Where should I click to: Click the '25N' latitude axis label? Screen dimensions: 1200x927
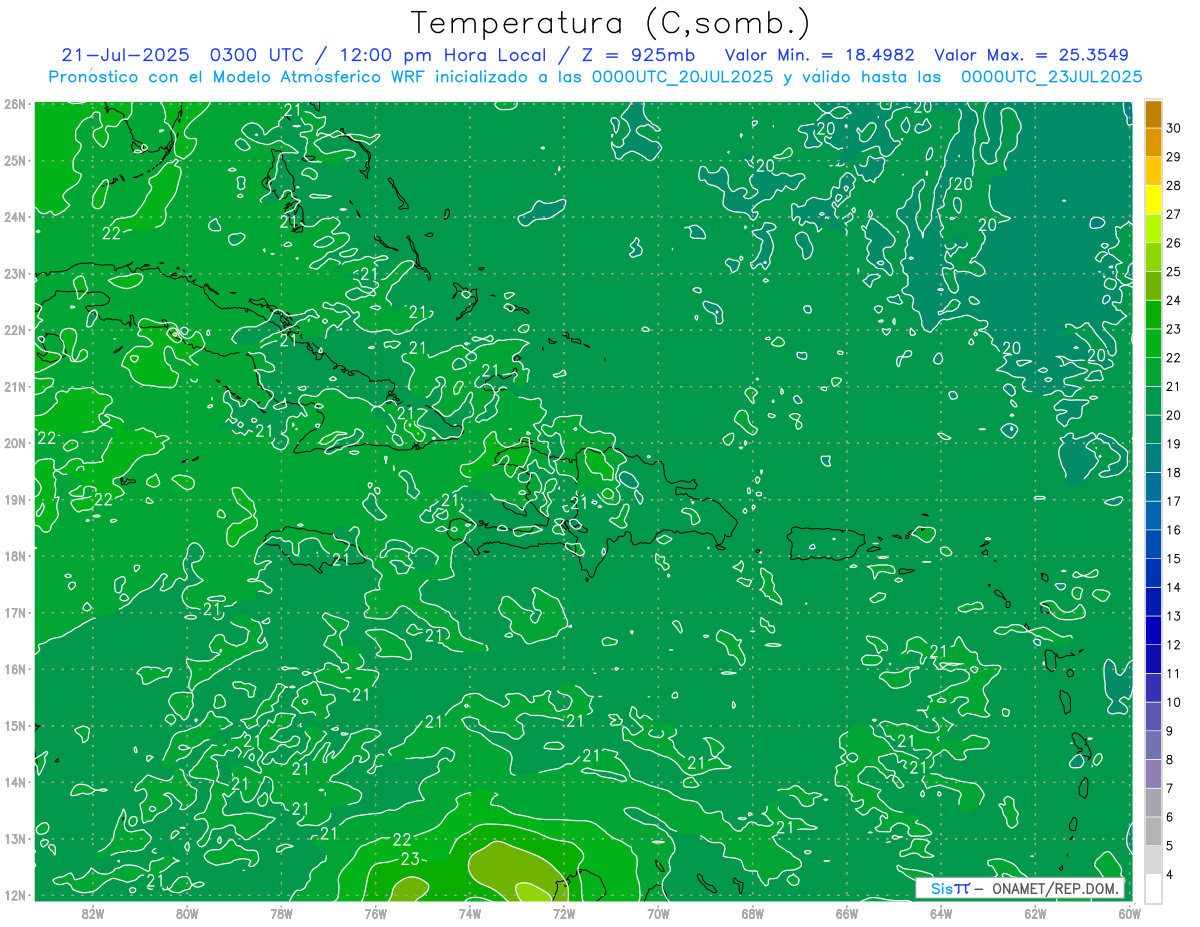[x=14, y=160]
